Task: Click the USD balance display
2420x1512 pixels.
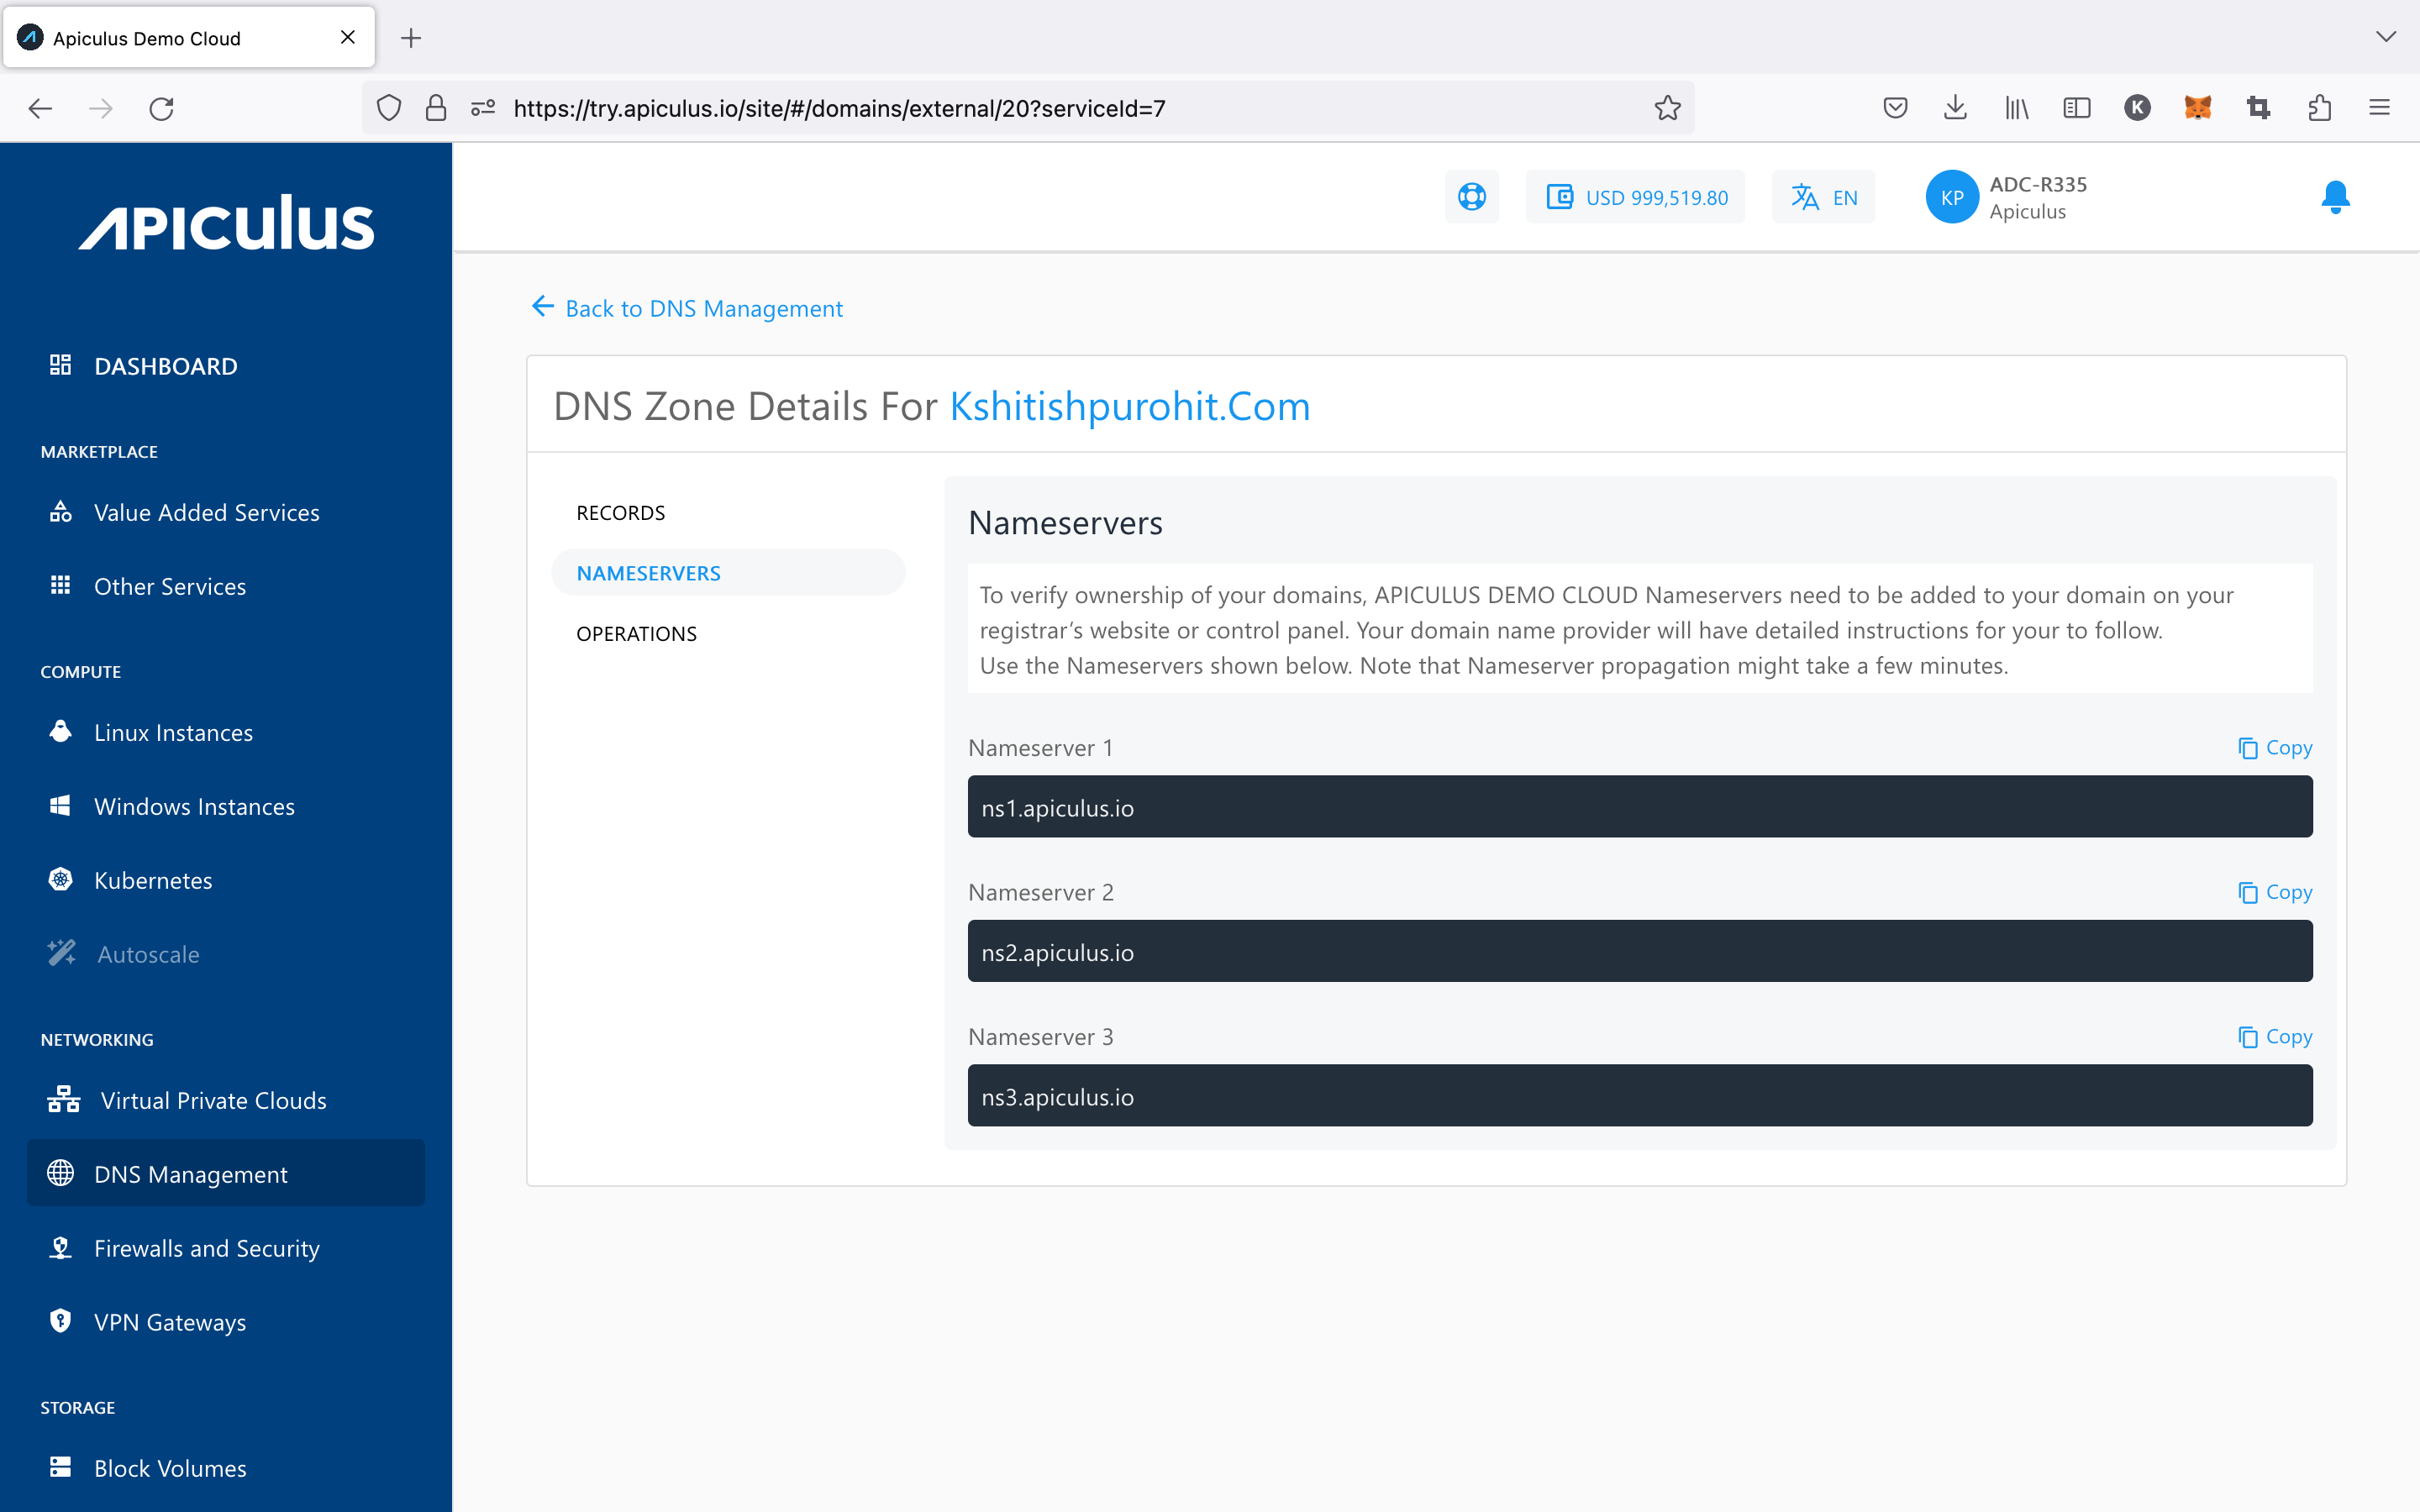Action: (1638, 197)
